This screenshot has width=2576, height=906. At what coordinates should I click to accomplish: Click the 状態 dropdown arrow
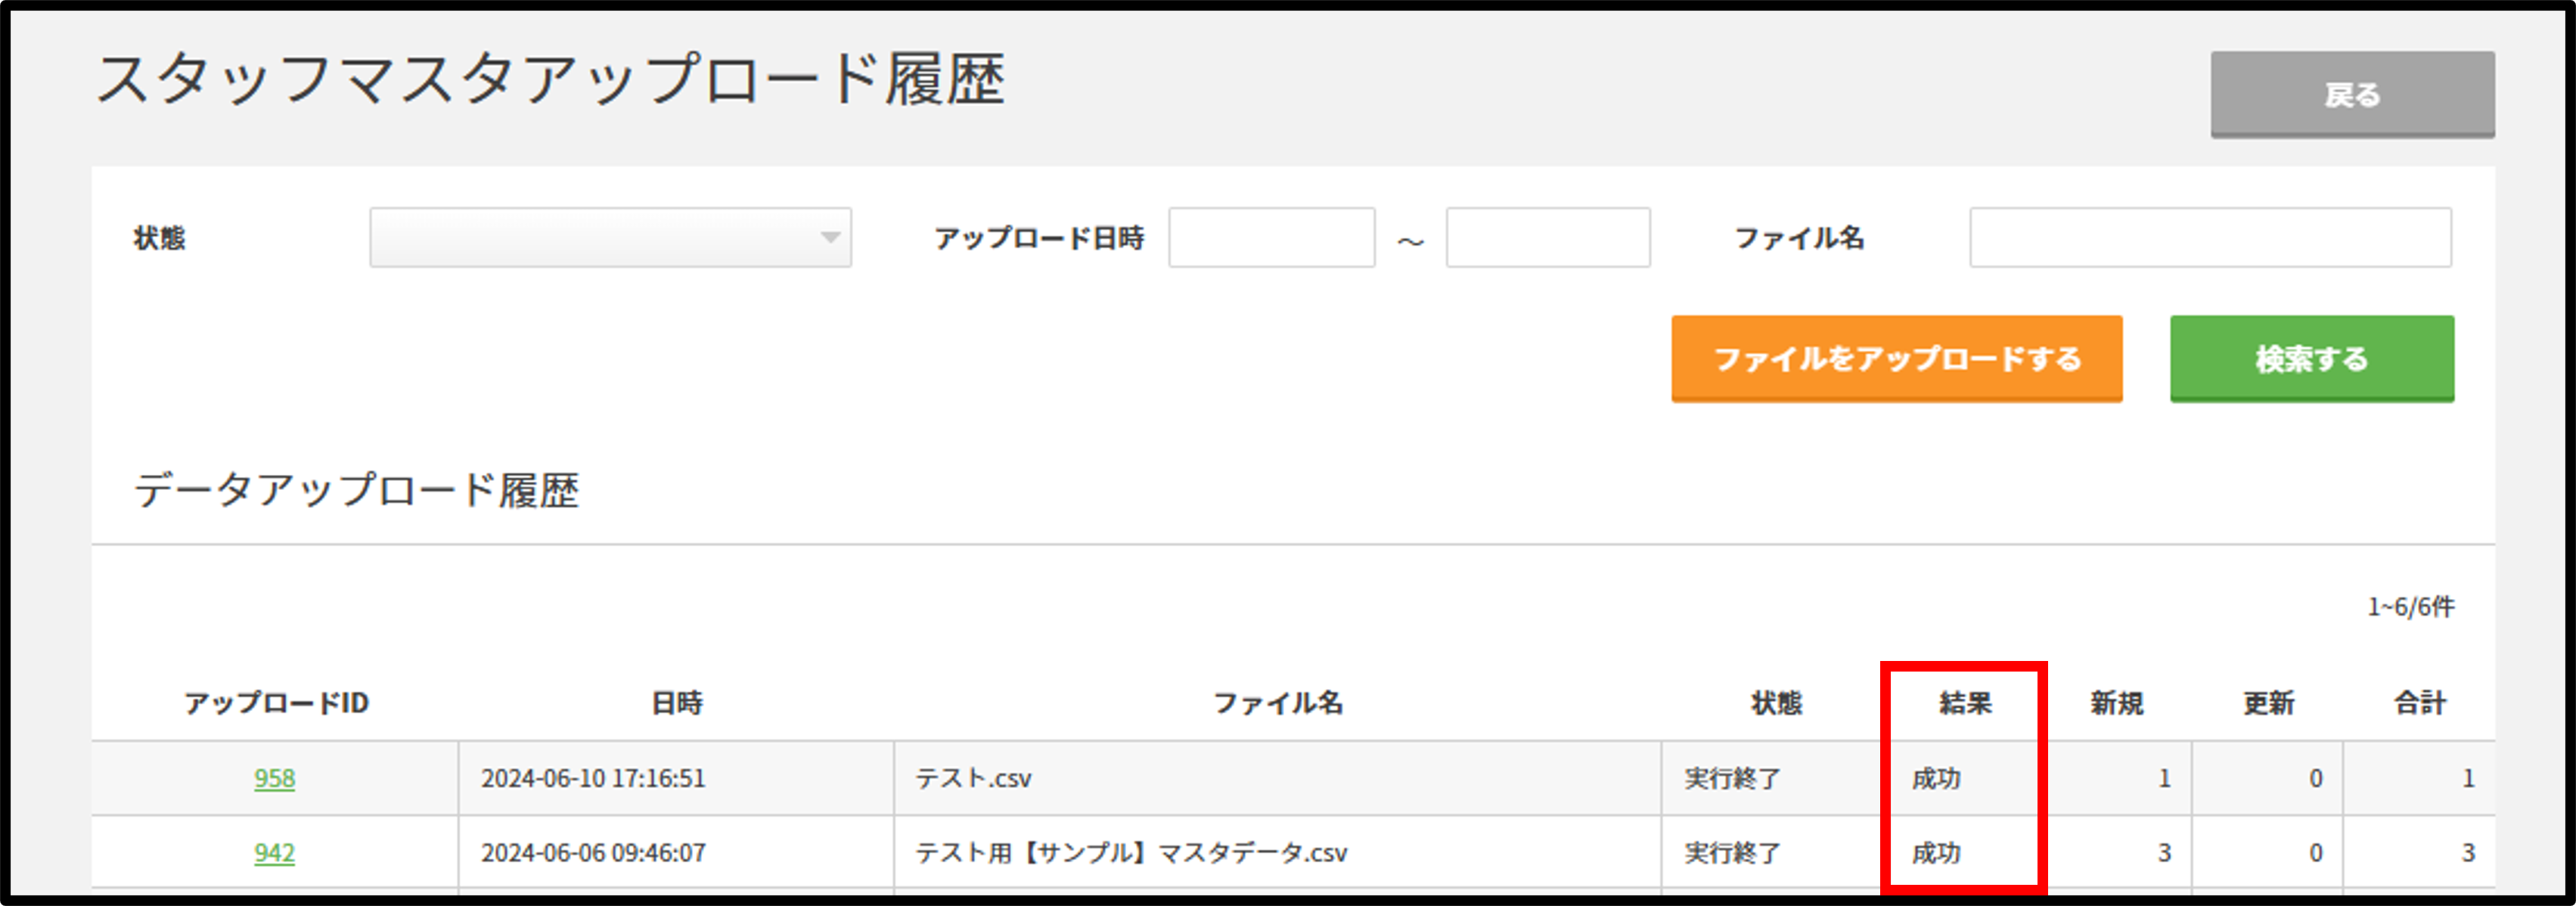(x=830, y=237)
